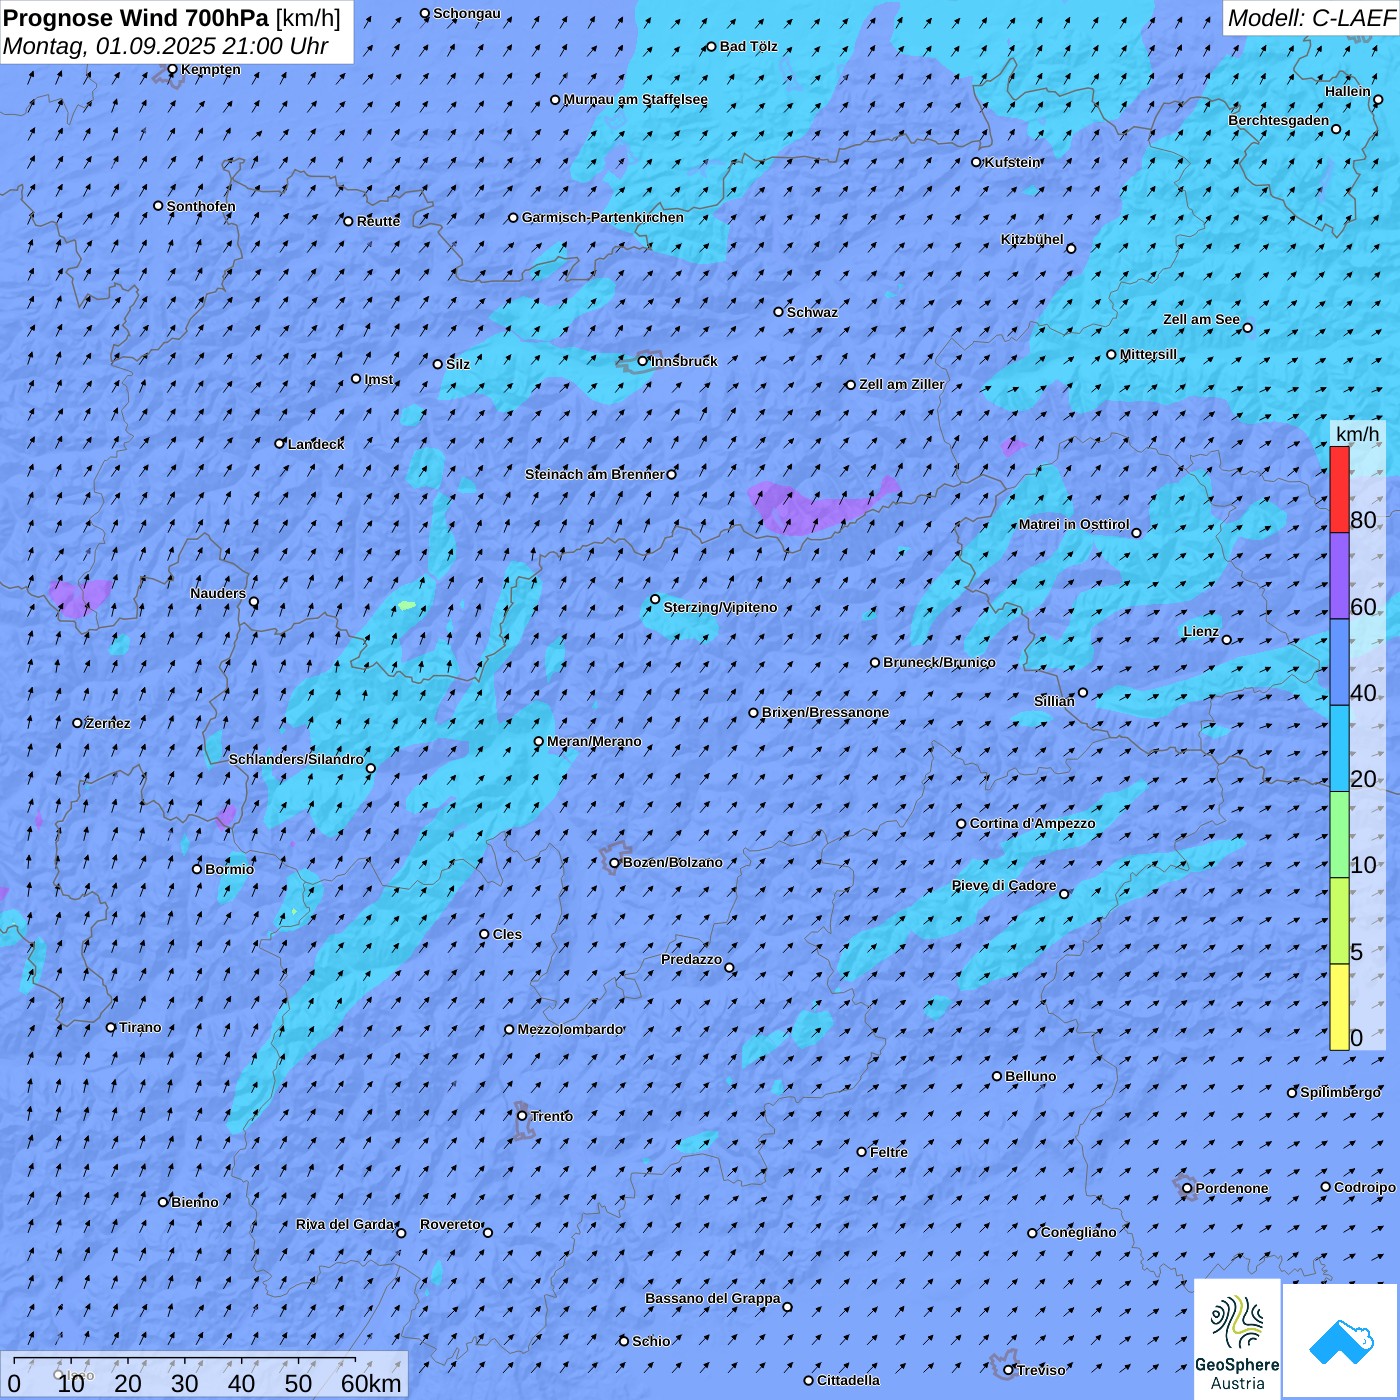This screenshot has width=1400, height=1400.
Task: Click the 'Kempten' label
Action: coord(210,69)
